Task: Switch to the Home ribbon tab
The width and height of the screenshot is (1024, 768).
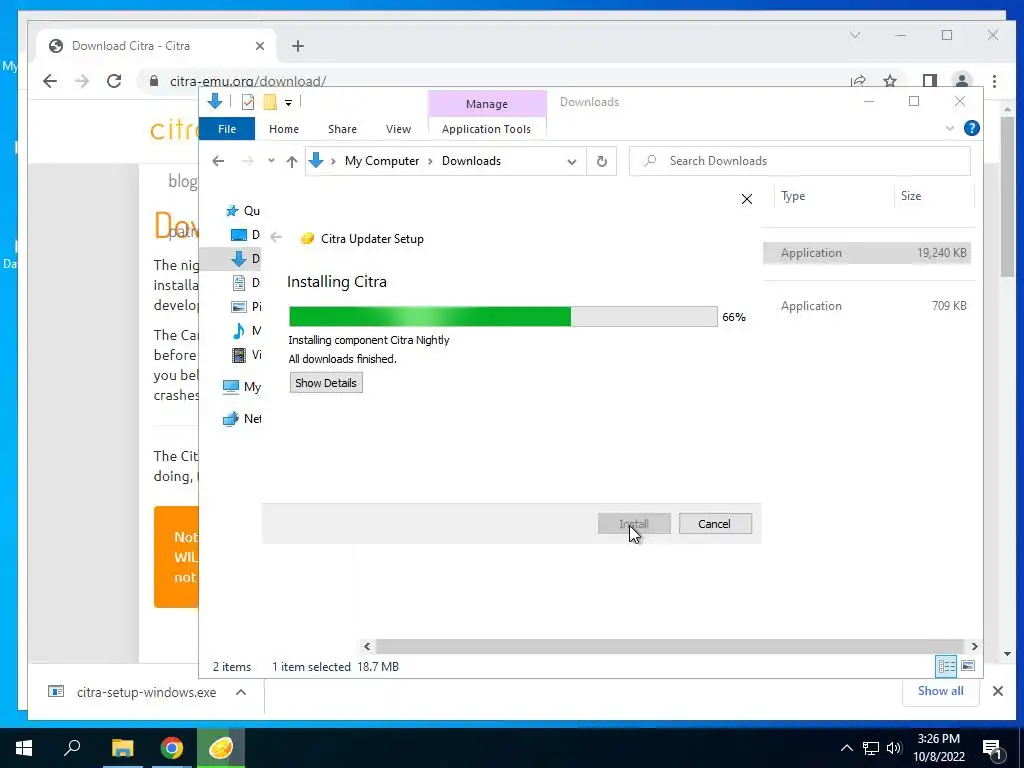Action: click(283, 129)
